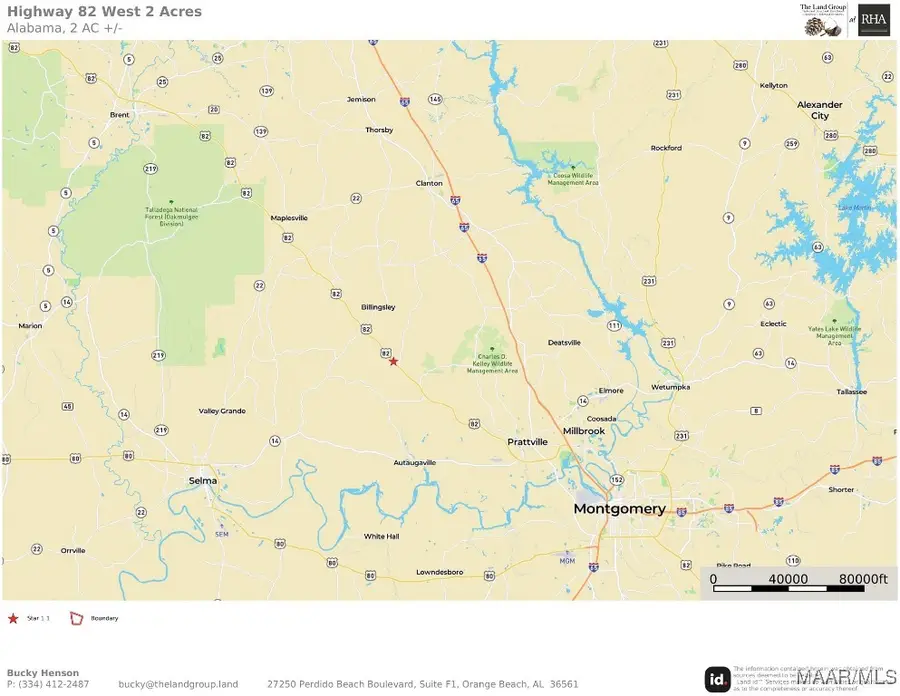Click the bucky@thelandgroup.land email address
This screenshot has height=696, width=900.
coord(178,684)
